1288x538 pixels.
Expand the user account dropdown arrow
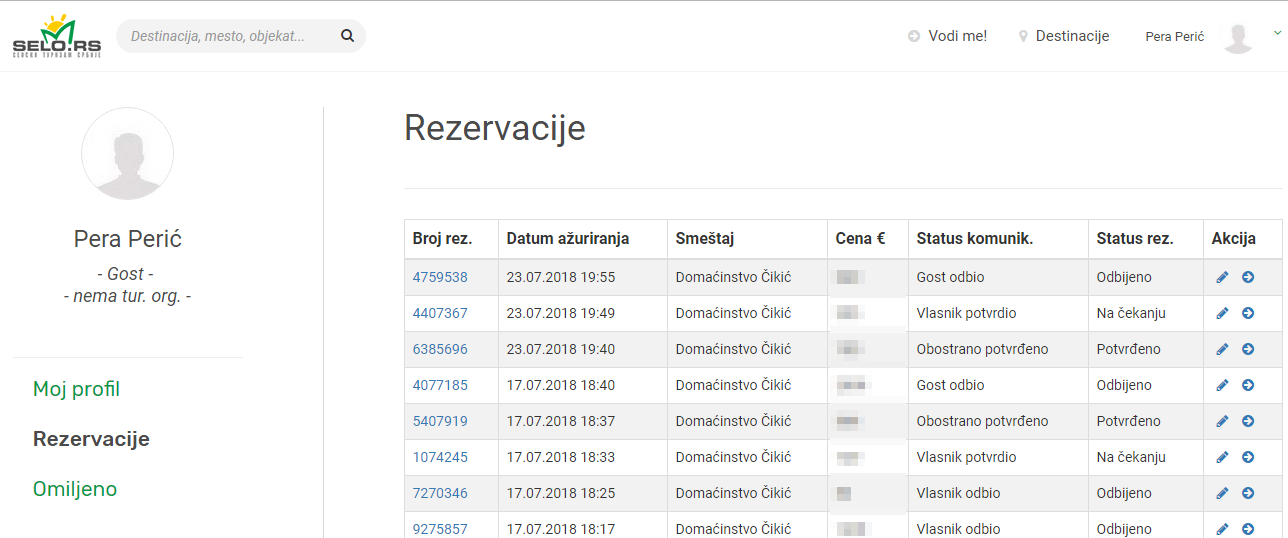(1277, 33)
